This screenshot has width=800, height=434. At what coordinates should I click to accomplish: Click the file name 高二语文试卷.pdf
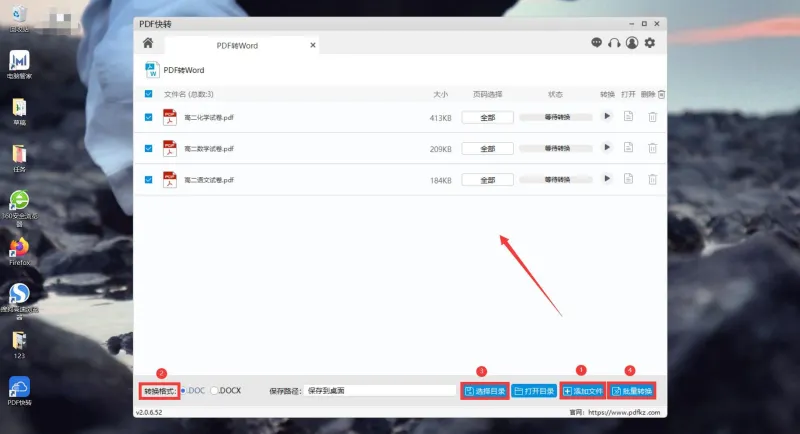pyautogui.click(x=209, y=180)
